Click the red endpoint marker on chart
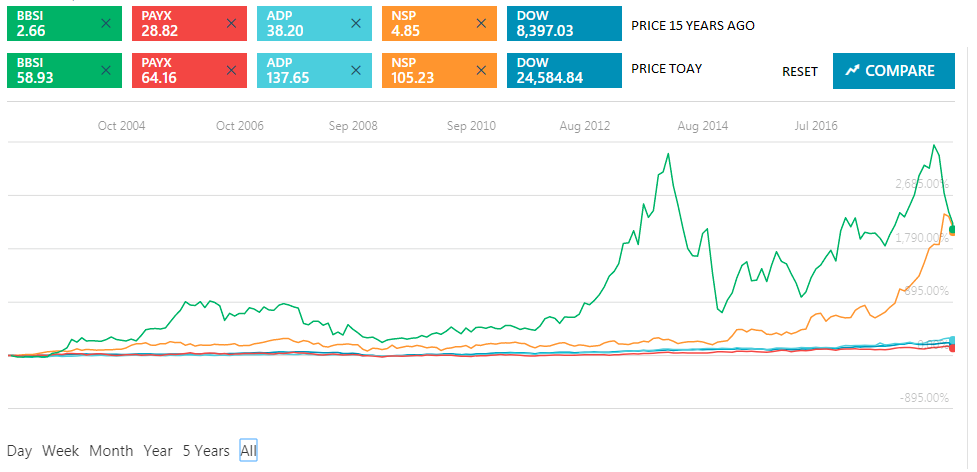 point(952,348)
